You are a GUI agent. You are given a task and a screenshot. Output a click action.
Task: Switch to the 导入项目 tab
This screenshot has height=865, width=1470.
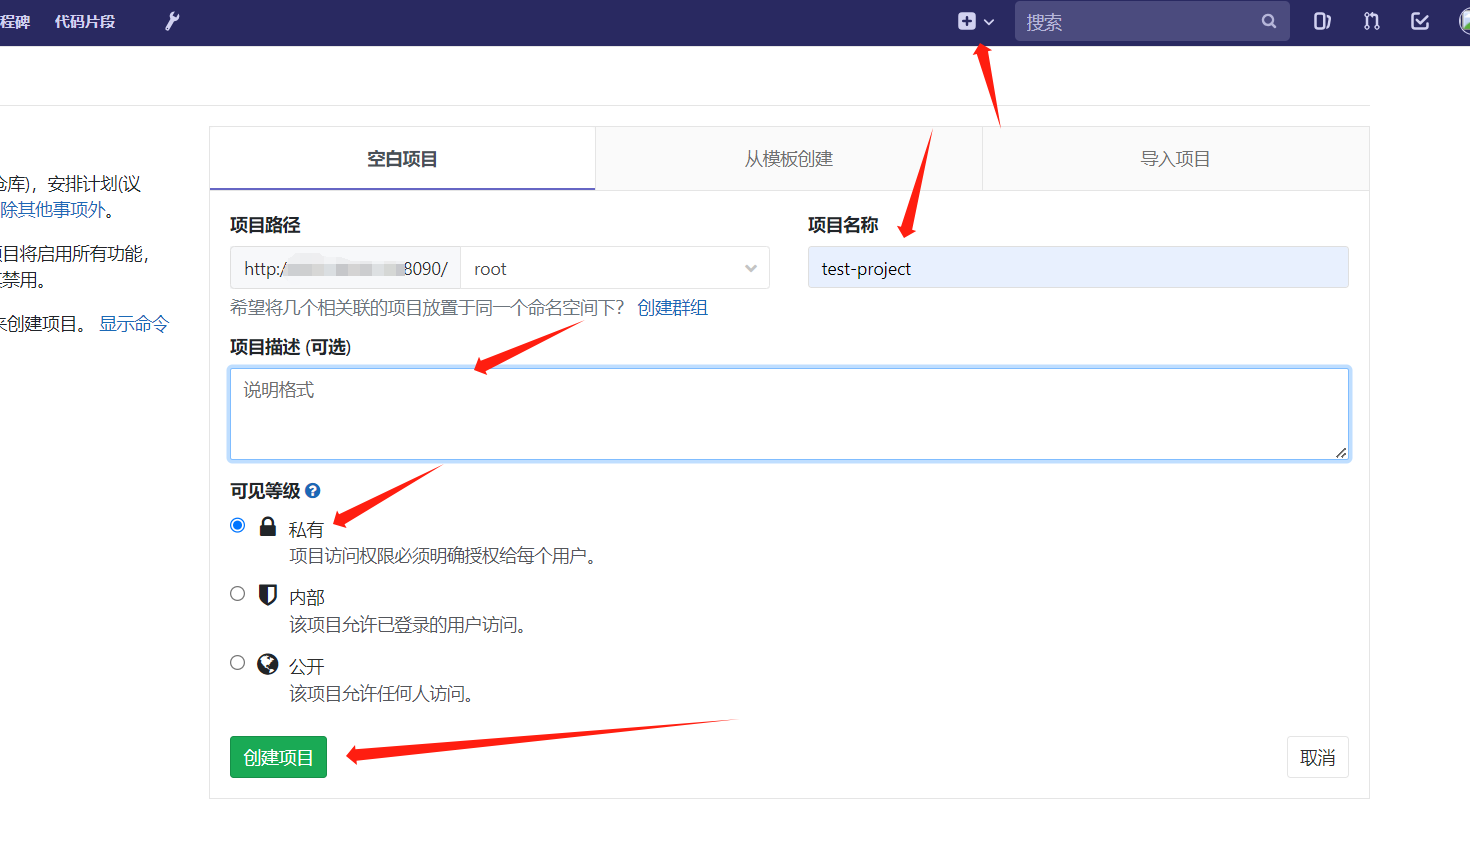click(1176, 158)
